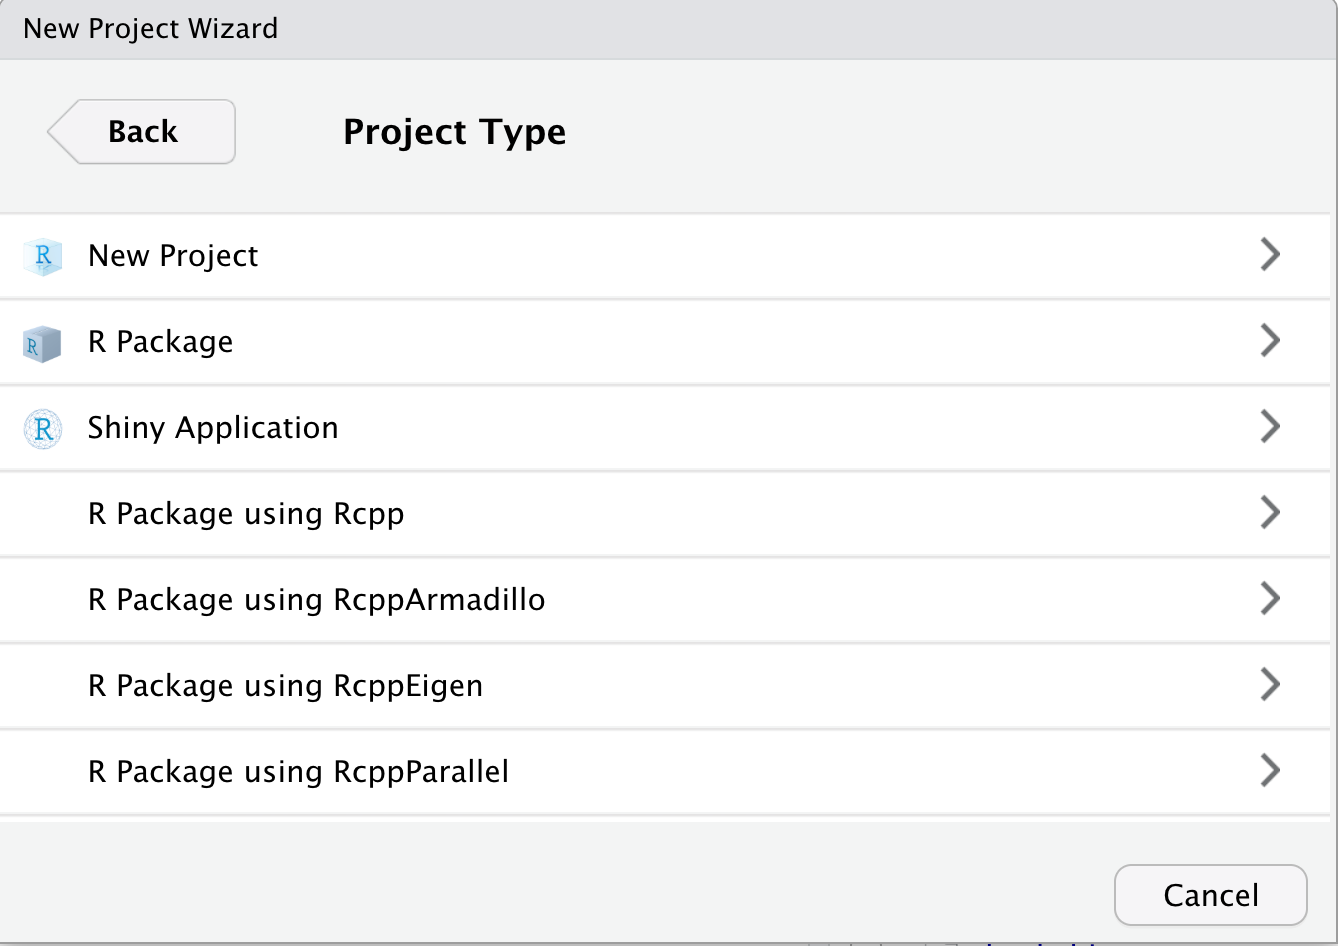This screenshot has width=1338, height=946.
Task: Expand the R Package chevron arrow
Action: (1270, 341)
